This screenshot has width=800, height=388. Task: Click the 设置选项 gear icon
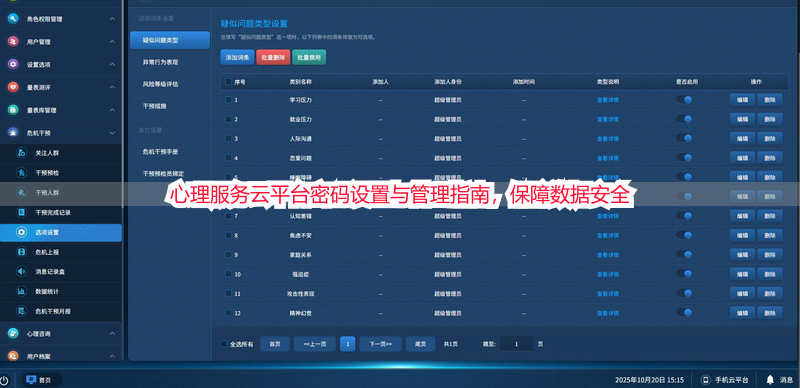point(13,64)
